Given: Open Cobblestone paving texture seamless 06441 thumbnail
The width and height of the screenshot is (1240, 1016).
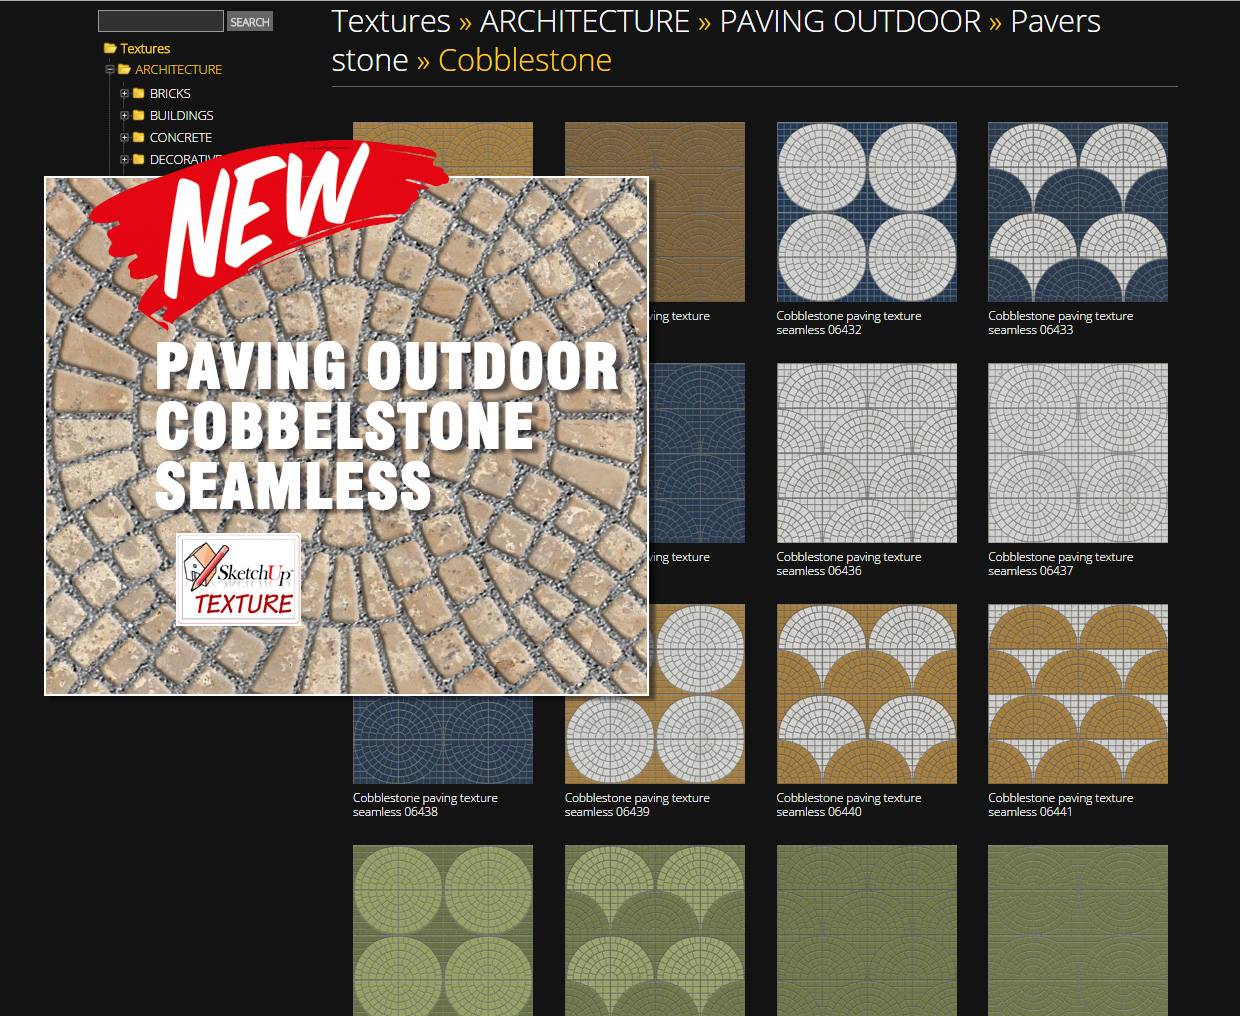Looking at the screenshot, I should pos(1077,693).
